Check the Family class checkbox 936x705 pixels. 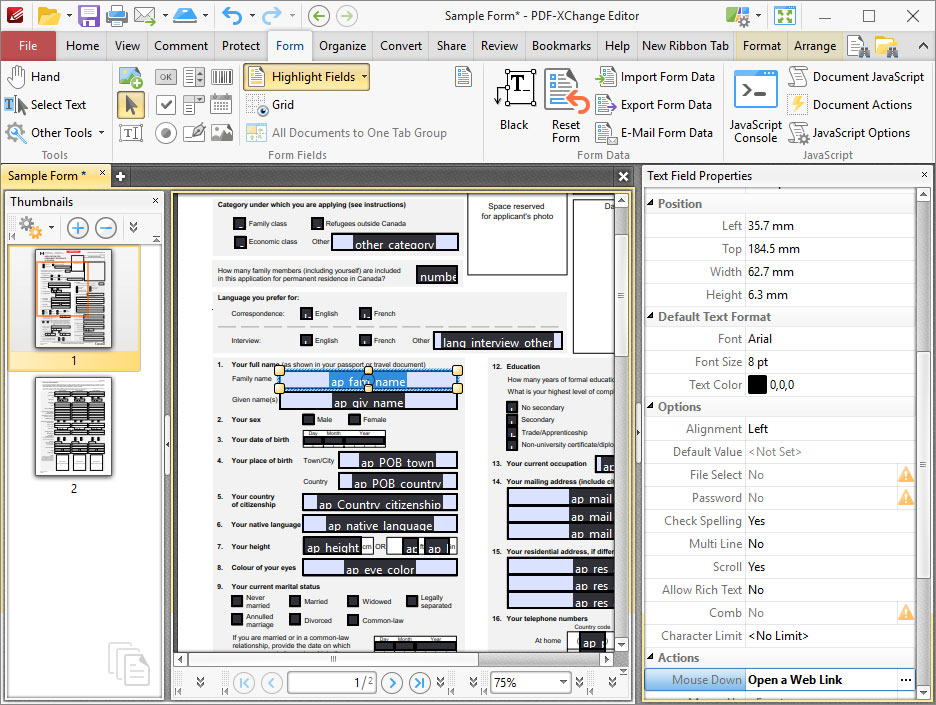pos(239,224)
